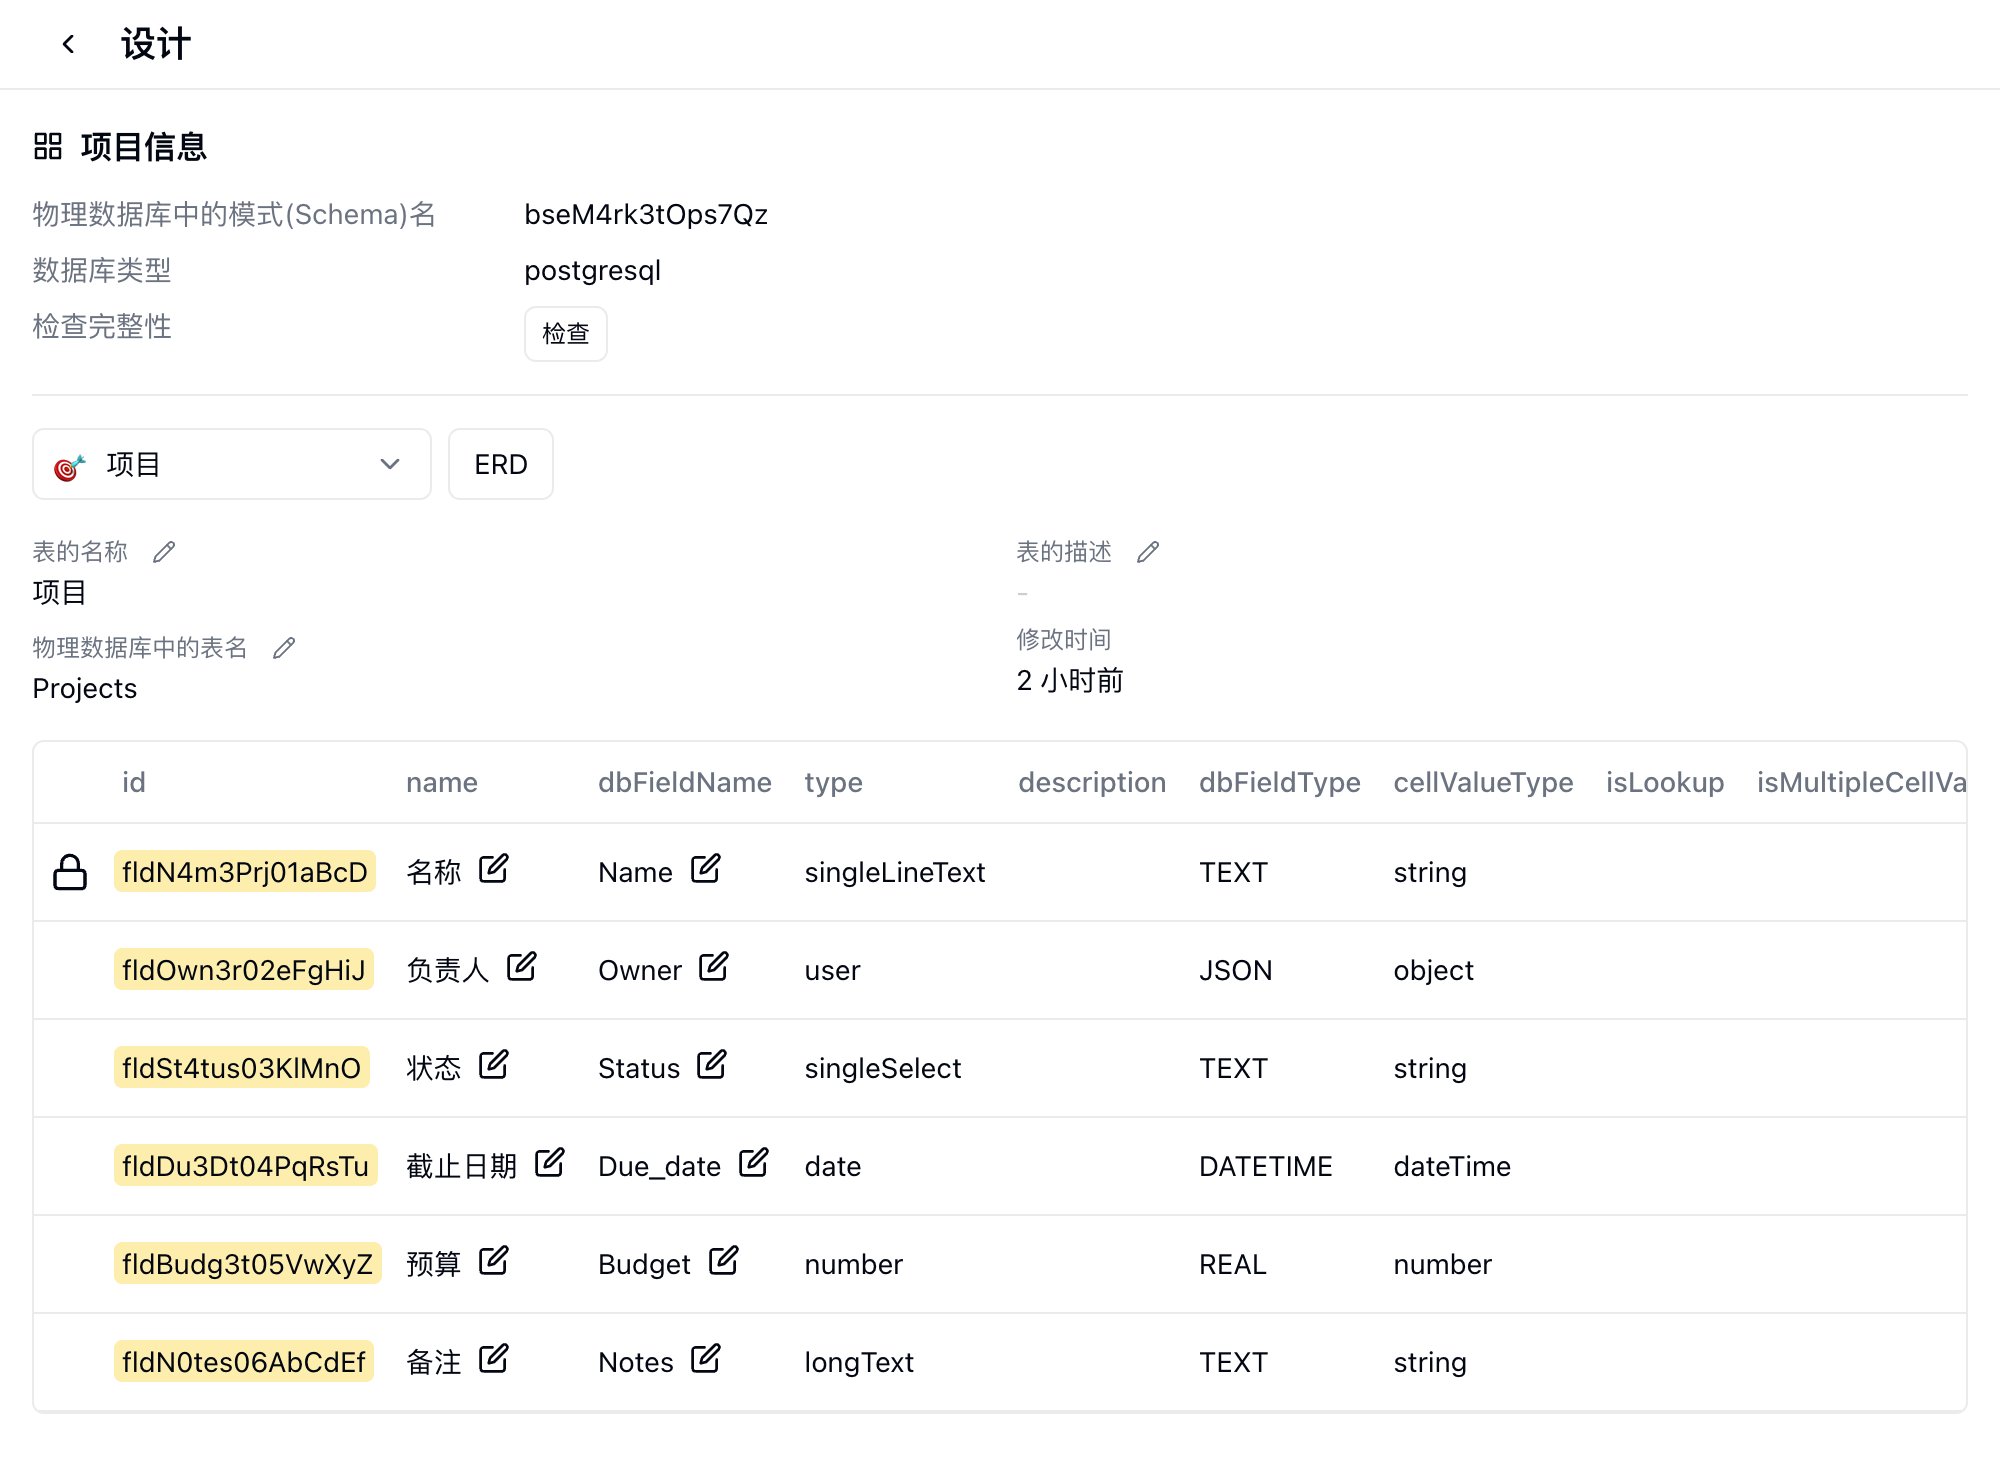Screen dimensions: 2000x1478
Task: Edit the table description pencil icon
Action: (1148, 552)
